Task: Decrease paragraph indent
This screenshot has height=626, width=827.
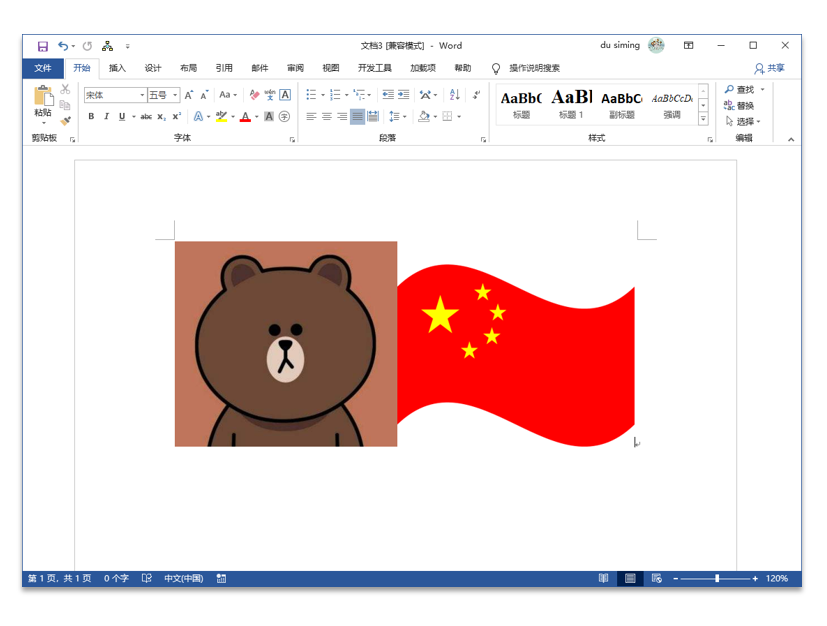Action: (x=388, y=95)
